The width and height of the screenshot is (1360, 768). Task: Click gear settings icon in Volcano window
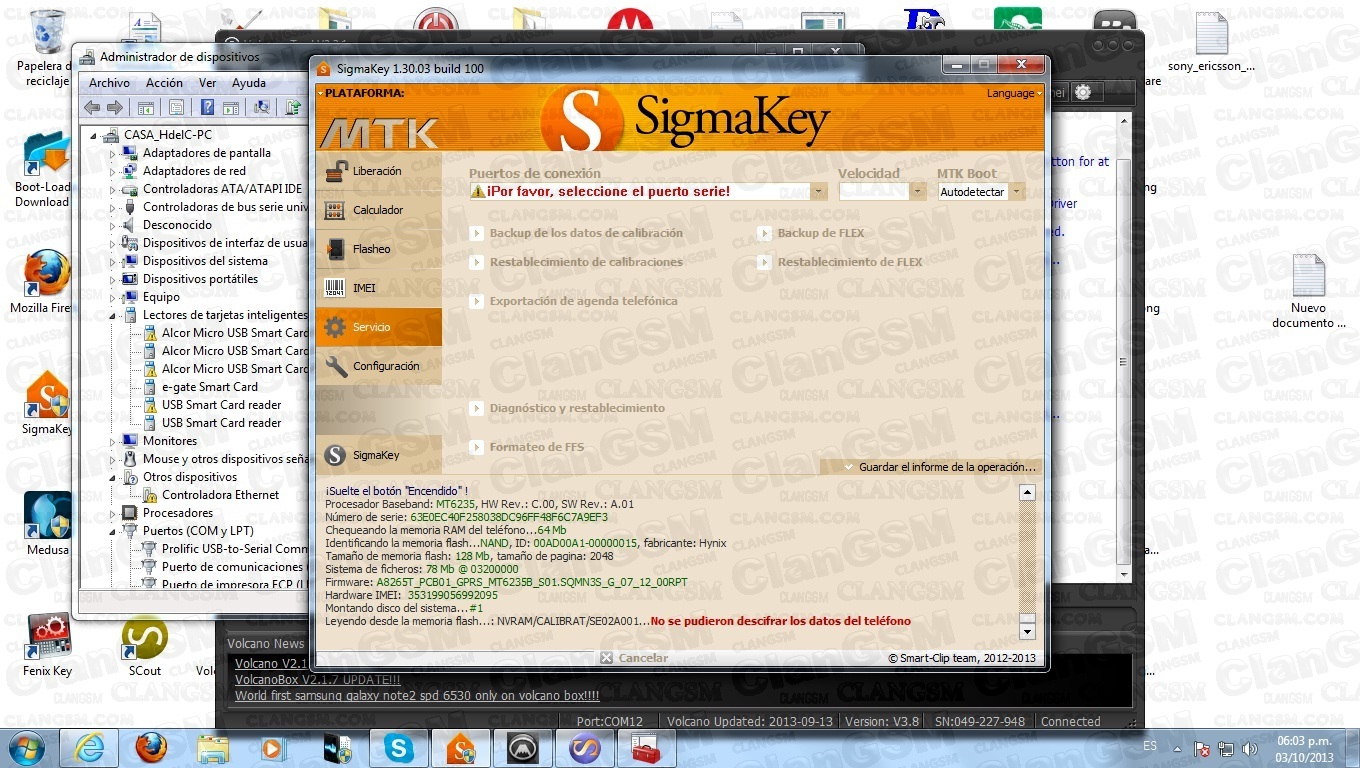click(1082, 92)
